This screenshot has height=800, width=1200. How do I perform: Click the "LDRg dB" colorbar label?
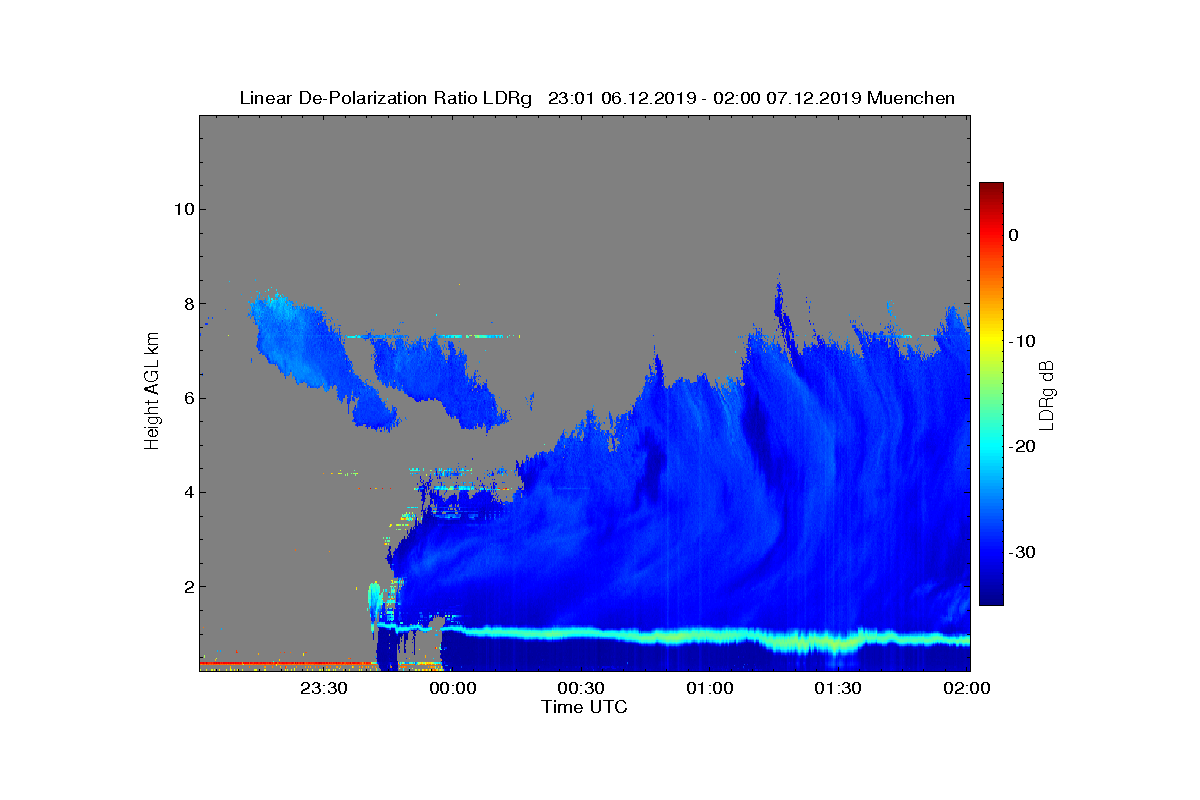[1047, 394]
